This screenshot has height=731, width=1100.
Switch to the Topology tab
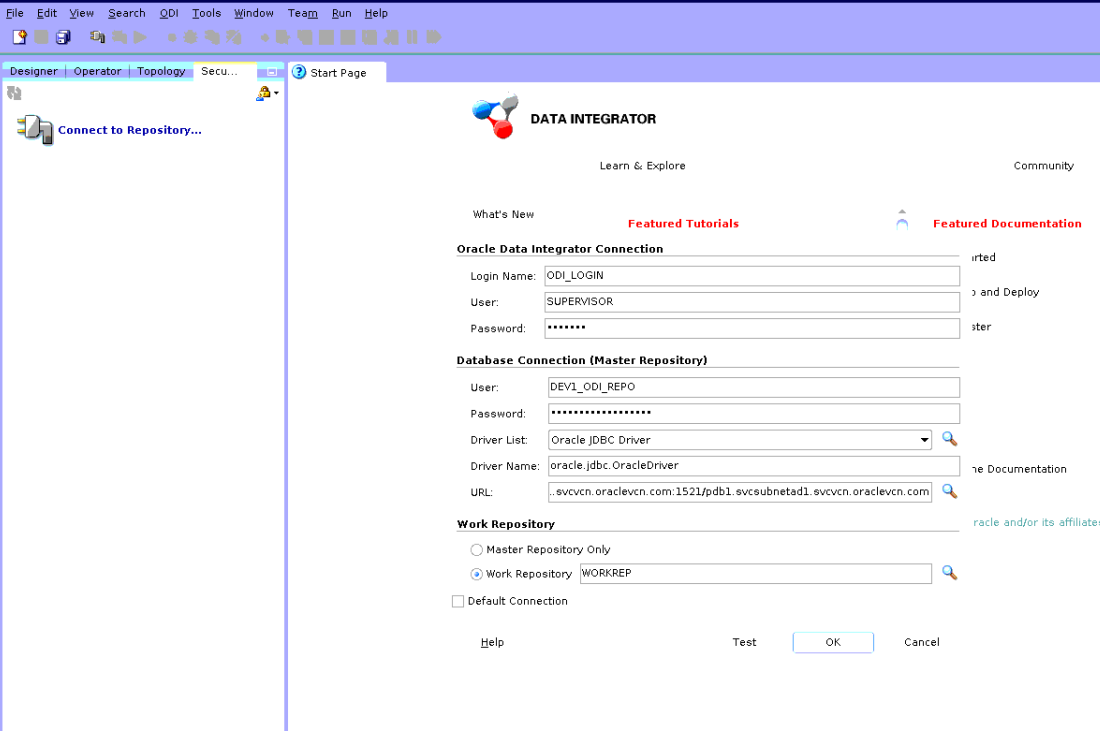[x=161, y=71]
